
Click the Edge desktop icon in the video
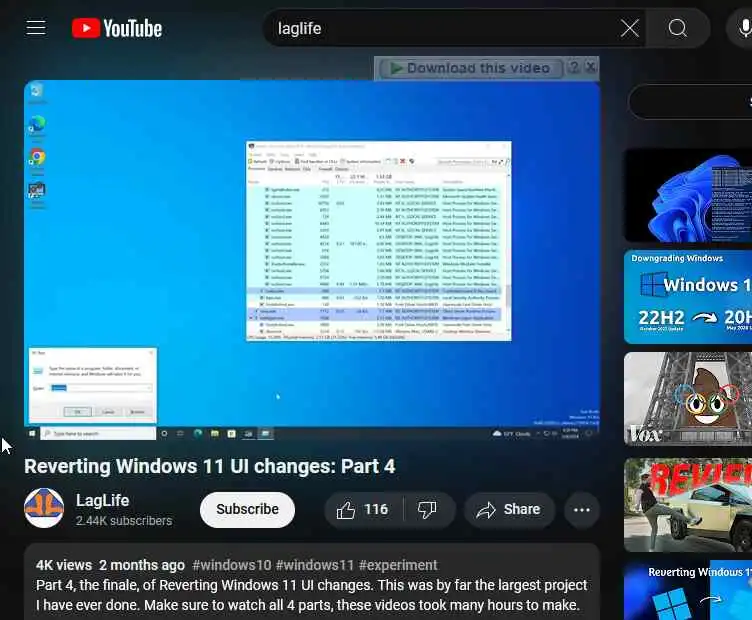[37, 127]
